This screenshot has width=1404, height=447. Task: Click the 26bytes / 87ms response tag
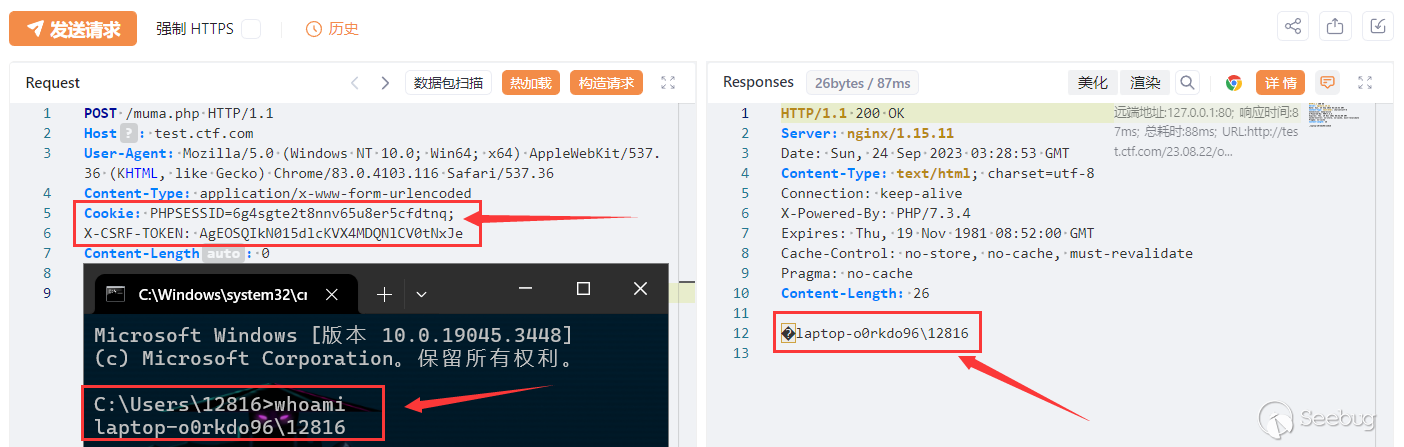[x=862, y=83]
